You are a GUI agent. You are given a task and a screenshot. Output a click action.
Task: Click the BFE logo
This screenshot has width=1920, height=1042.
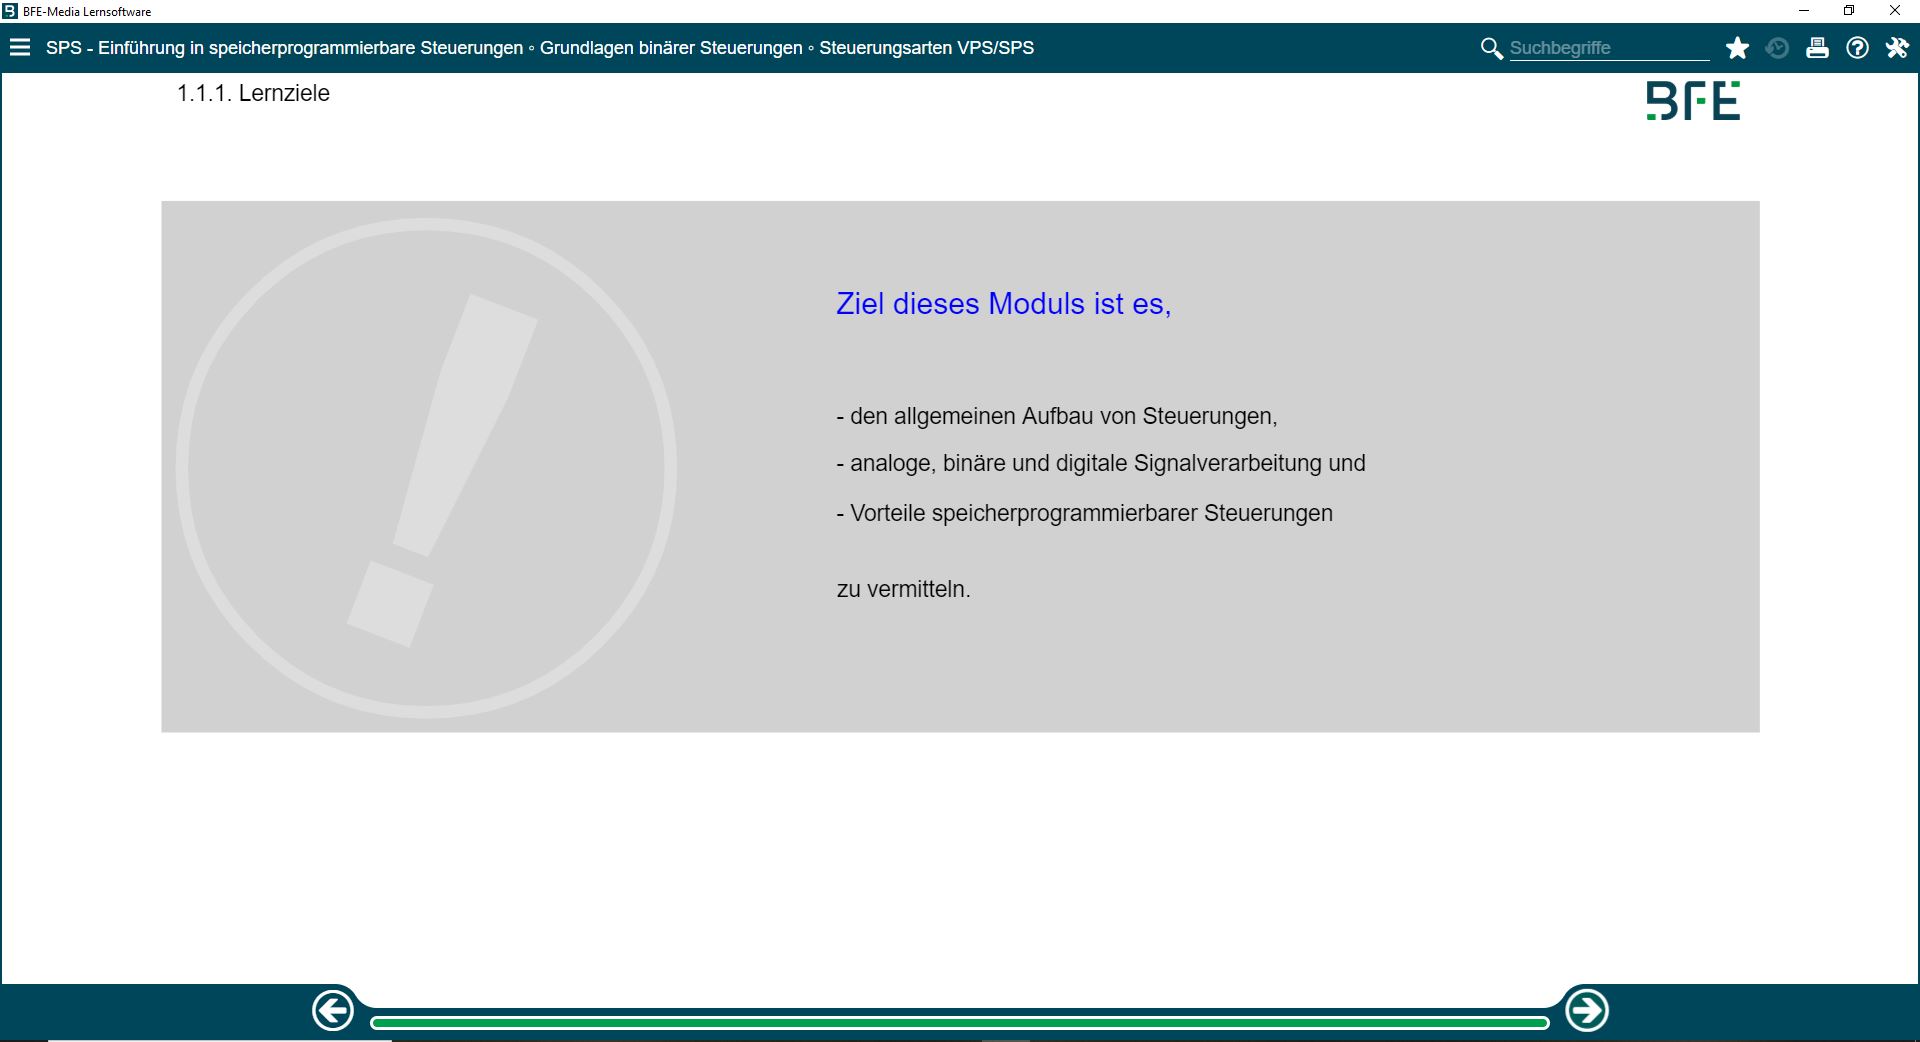coord(1693,101)
